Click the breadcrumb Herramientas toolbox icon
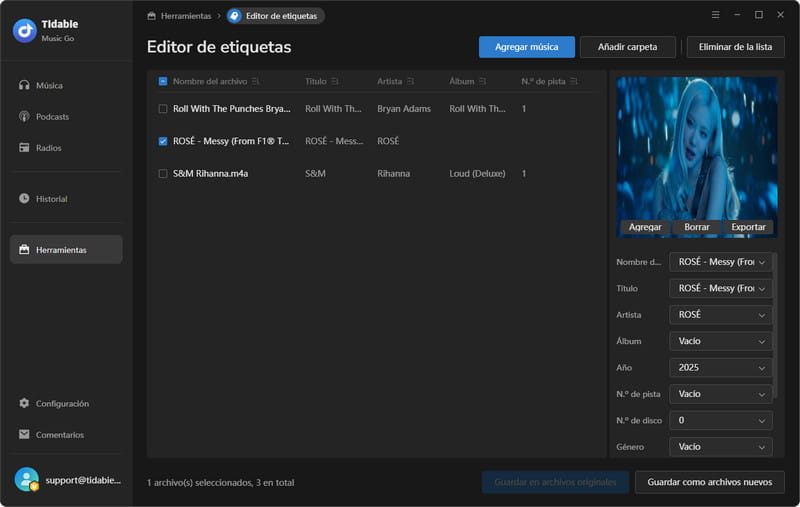800x507 pixels. pyautogui.click(x=152, y=16)
